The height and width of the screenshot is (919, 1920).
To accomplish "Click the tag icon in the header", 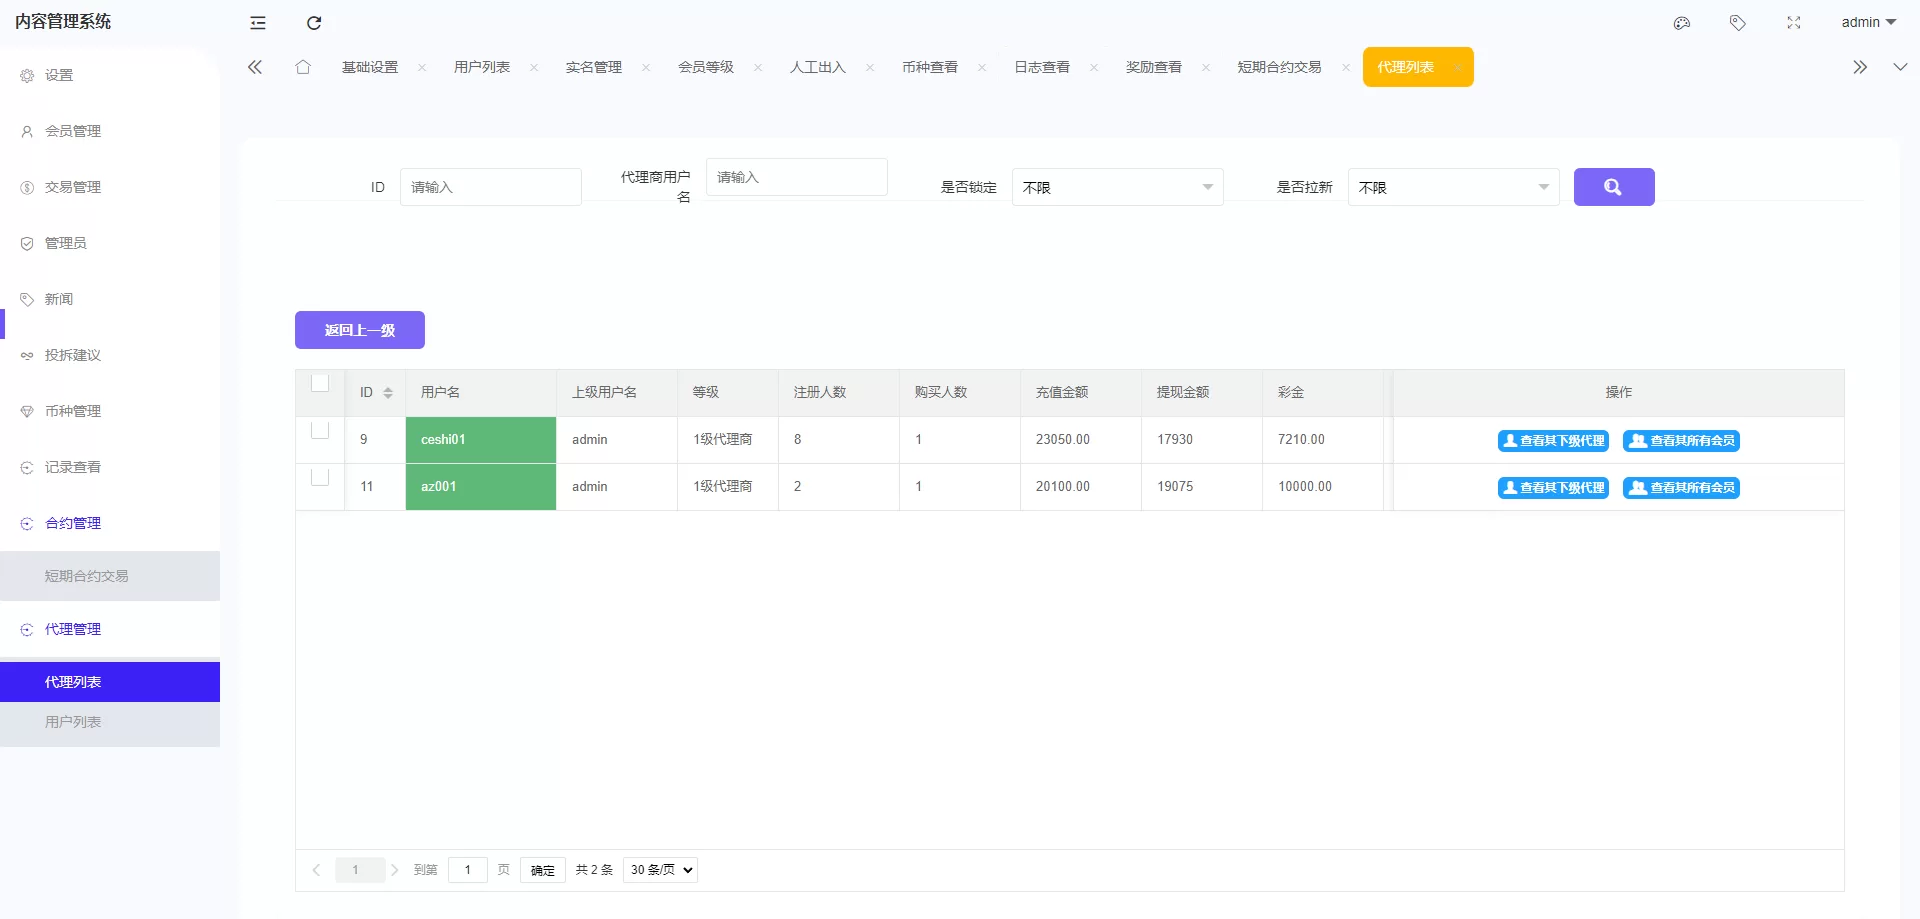I will (x=1738, y=22).
